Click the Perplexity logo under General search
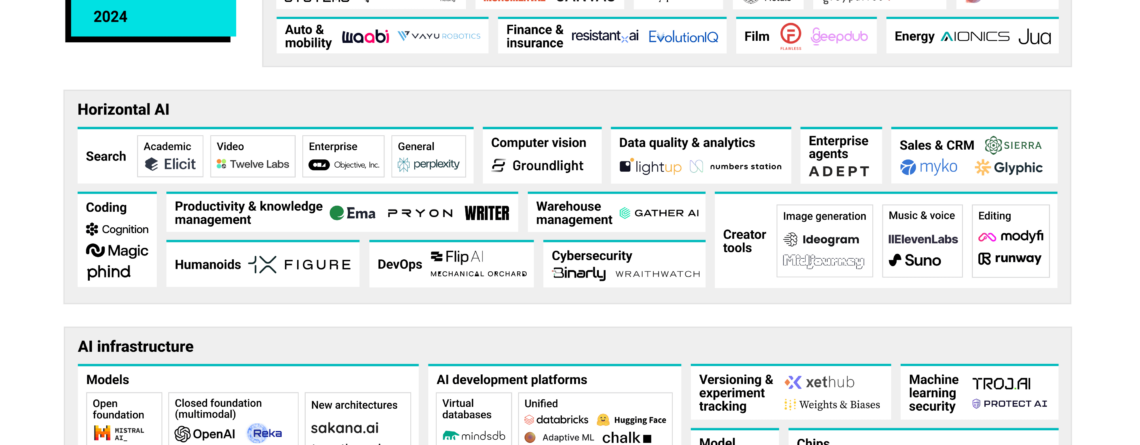 point(429,165)
